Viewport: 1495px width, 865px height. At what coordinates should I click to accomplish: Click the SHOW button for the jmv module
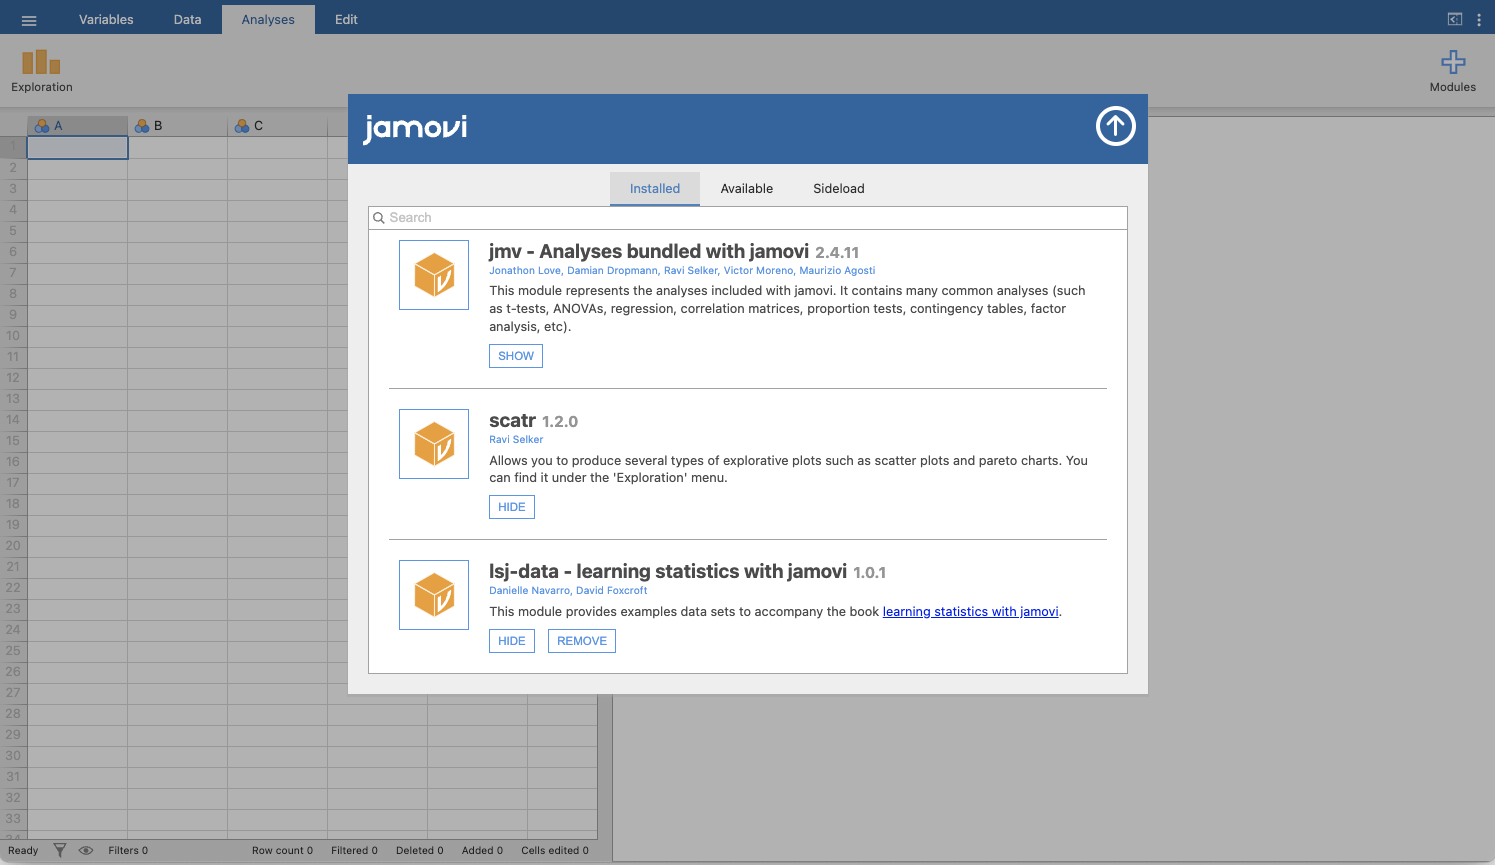[x=516, y=356]
